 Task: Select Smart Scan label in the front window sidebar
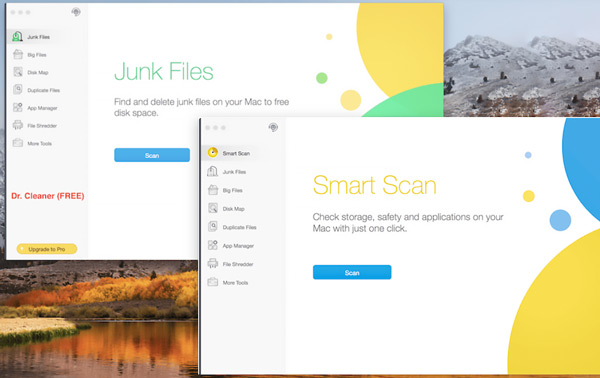click(x=236, y=153)
